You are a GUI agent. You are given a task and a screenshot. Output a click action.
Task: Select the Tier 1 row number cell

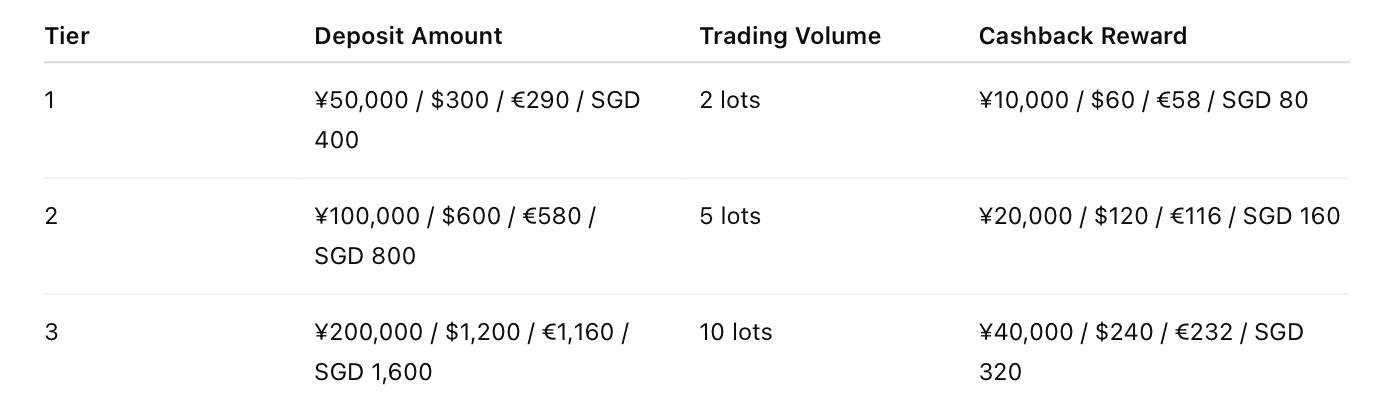50,100
